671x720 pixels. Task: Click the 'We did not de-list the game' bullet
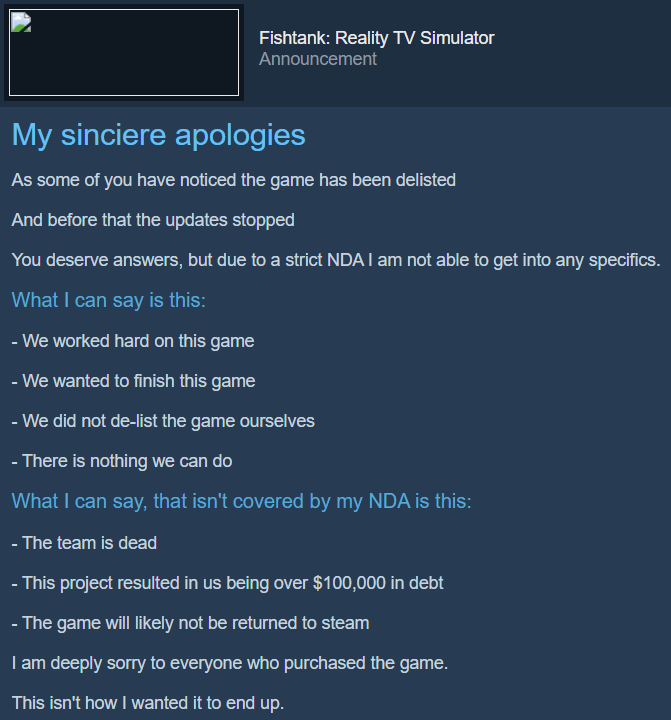coord(163,421)
